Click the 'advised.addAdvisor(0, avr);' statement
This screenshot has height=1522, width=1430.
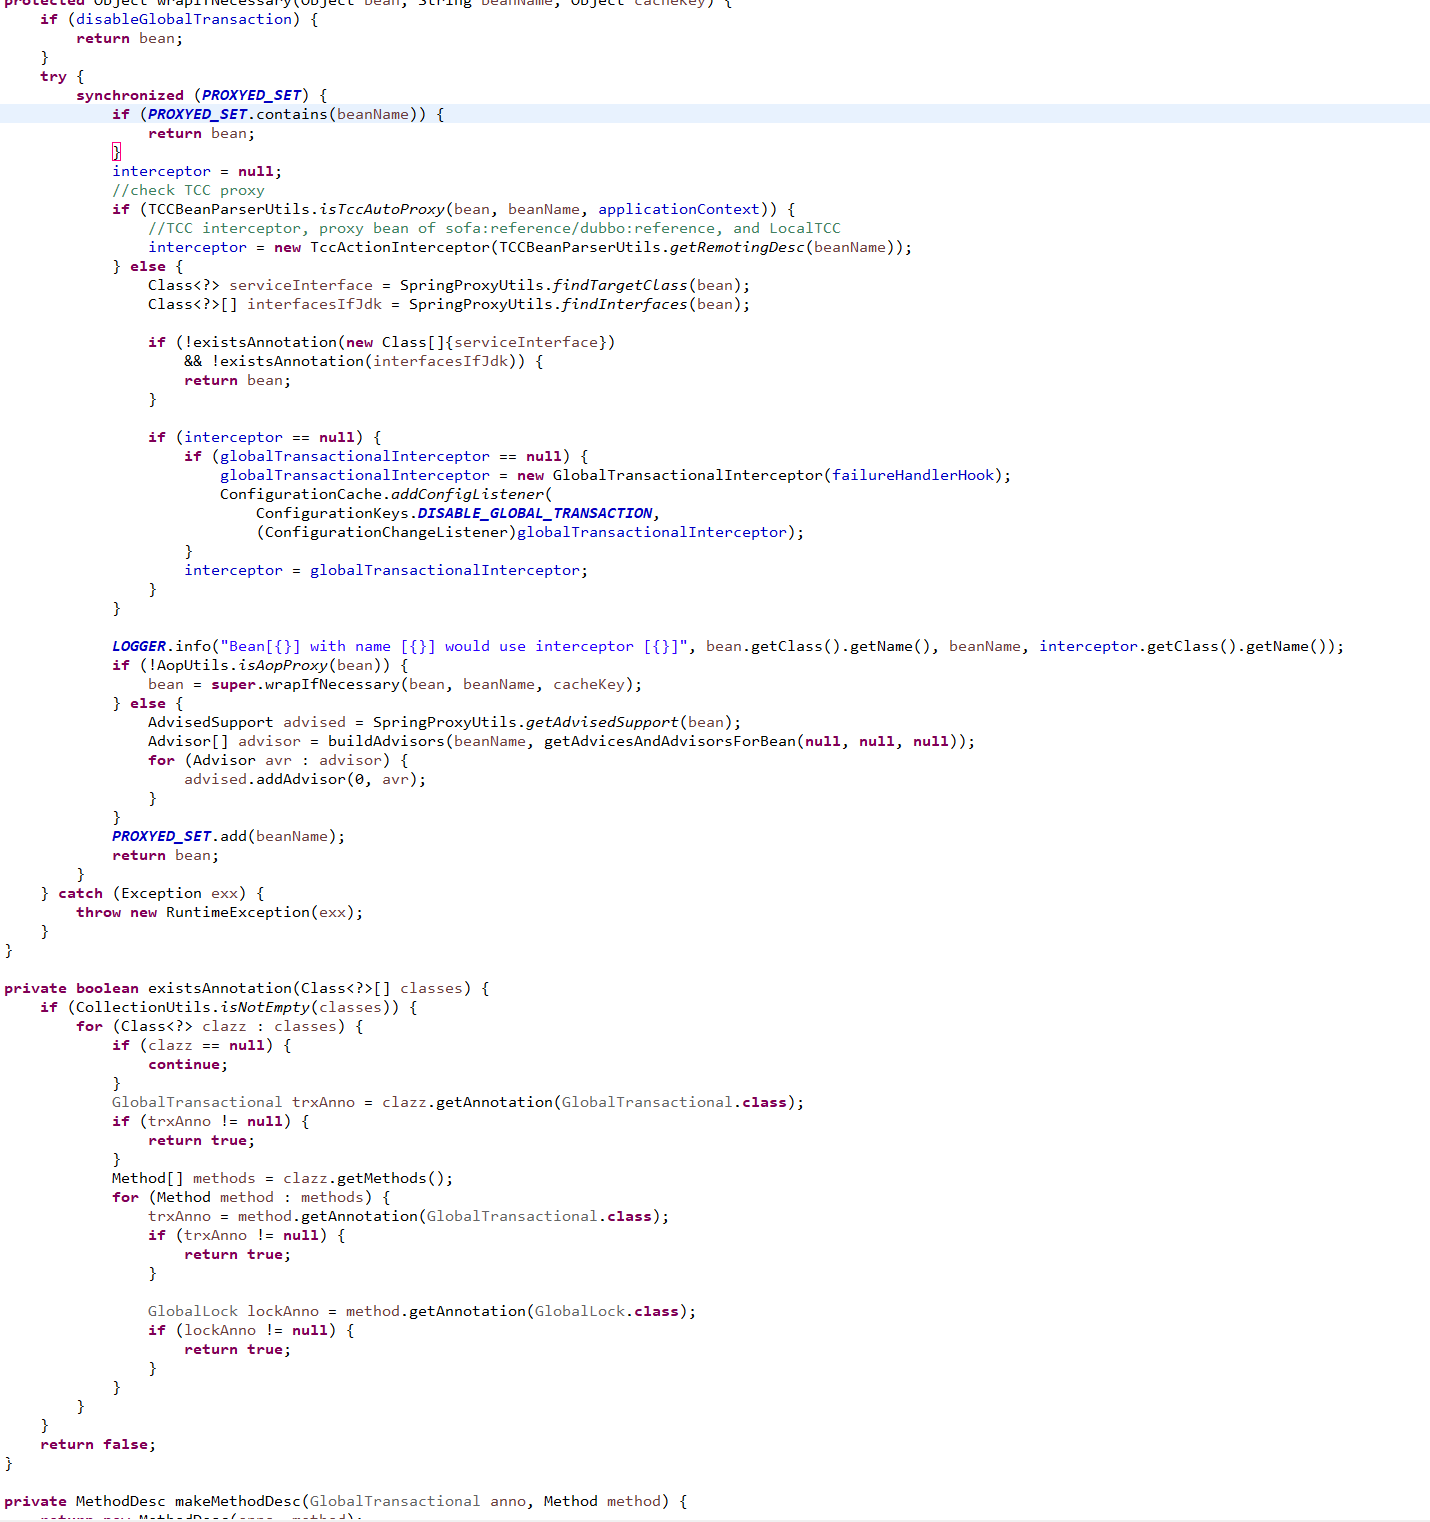point(305,779)
